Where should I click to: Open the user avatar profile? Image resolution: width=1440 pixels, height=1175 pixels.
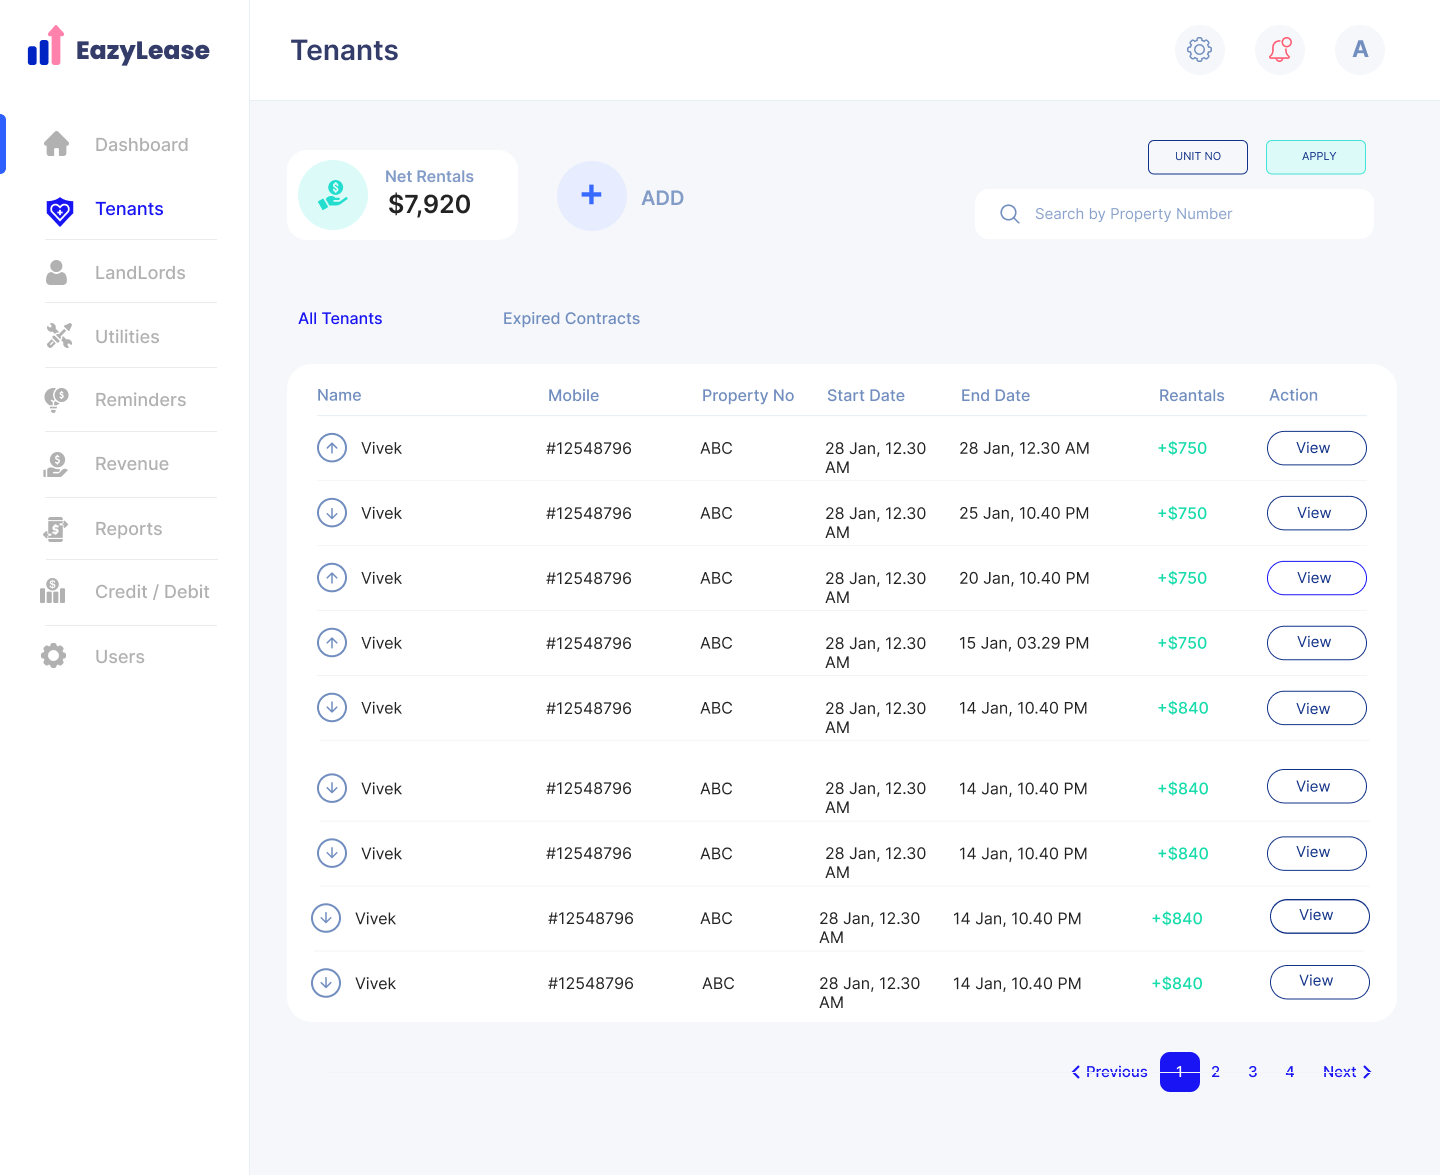pos(1359,50)
